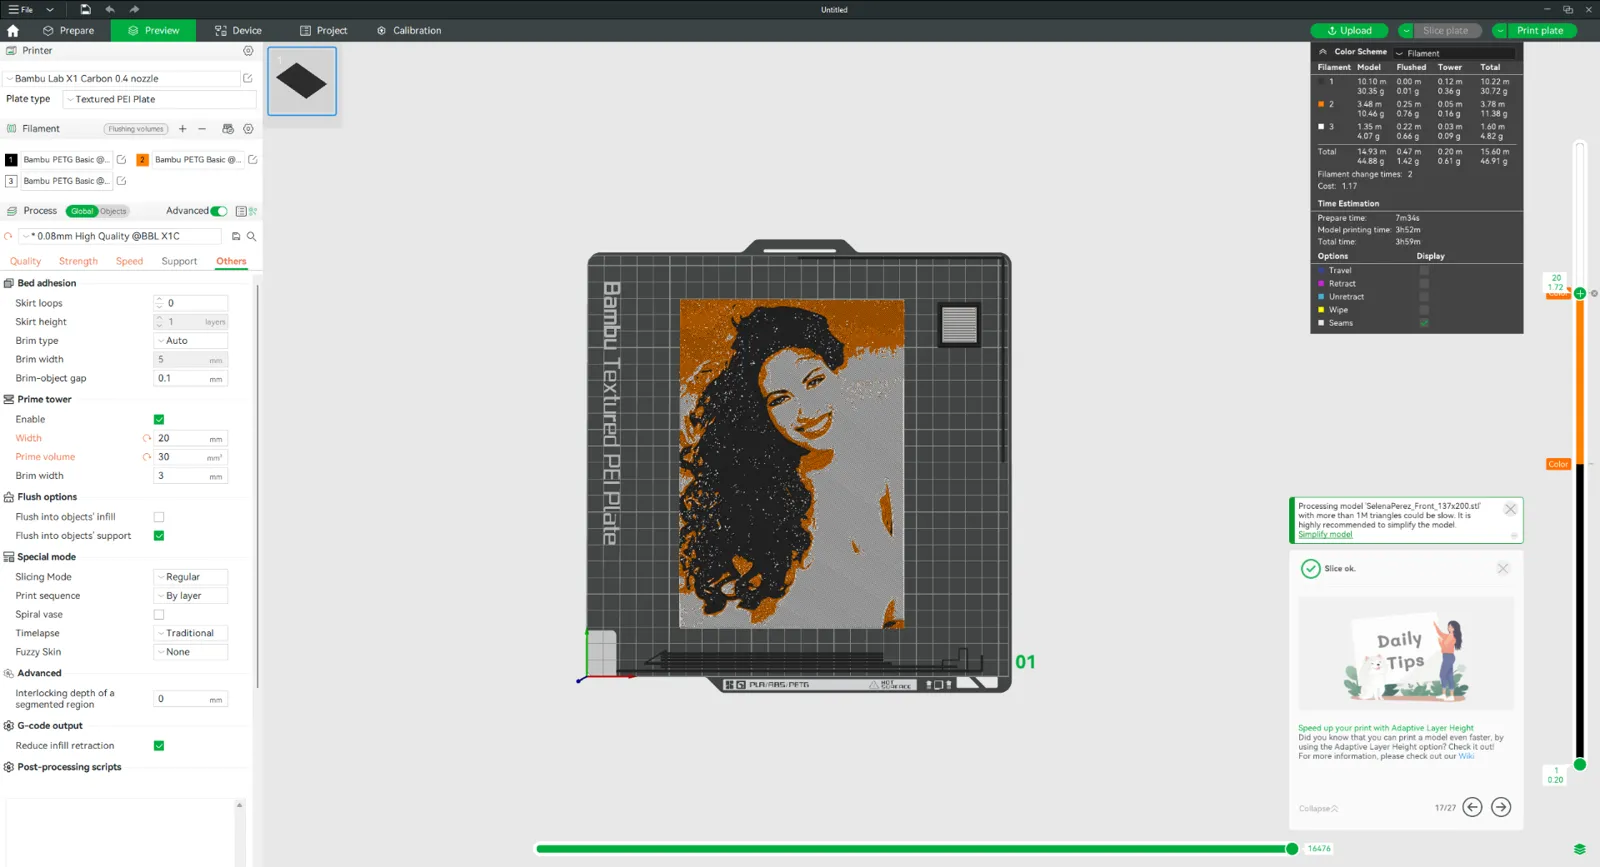The width and height of the screenshot is (1600, 867).
Task: Uncheck Reduce infill retraction
Action: [x=159, y=746]
